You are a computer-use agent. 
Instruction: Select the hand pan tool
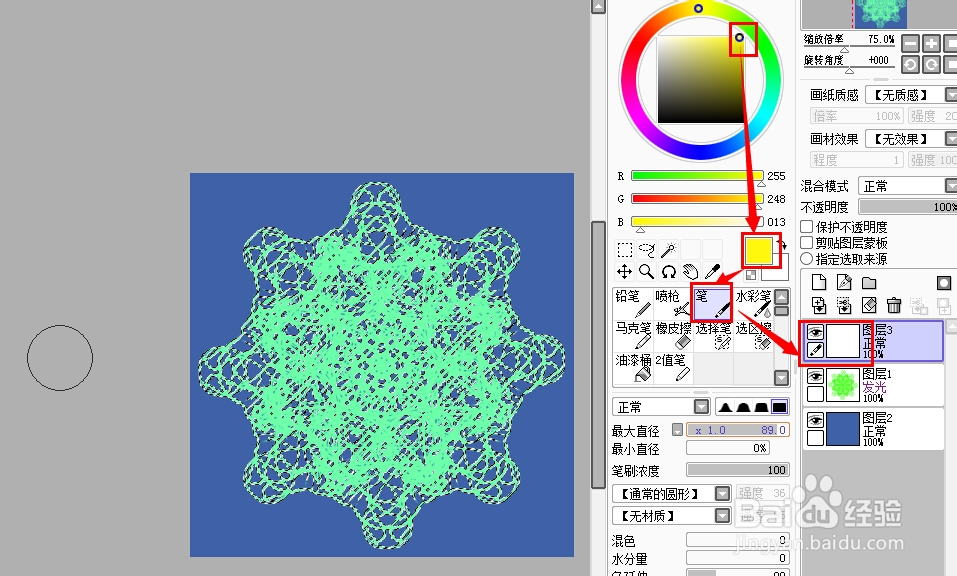coord(690,272)
